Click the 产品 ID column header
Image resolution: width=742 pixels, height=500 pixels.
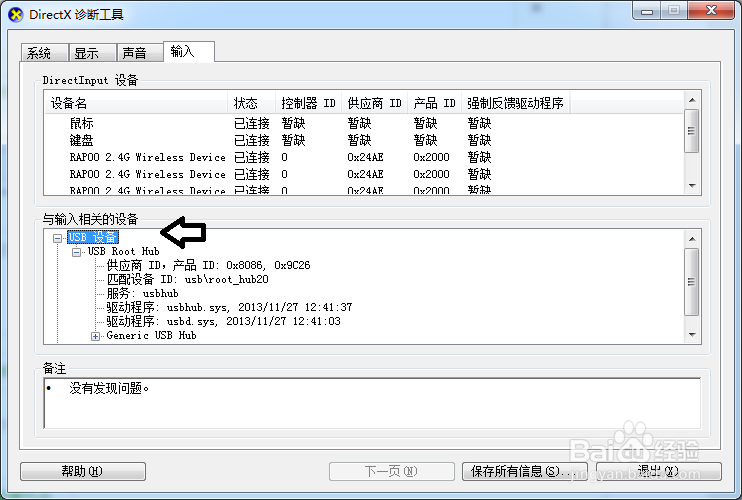click(x=434, y=103)
